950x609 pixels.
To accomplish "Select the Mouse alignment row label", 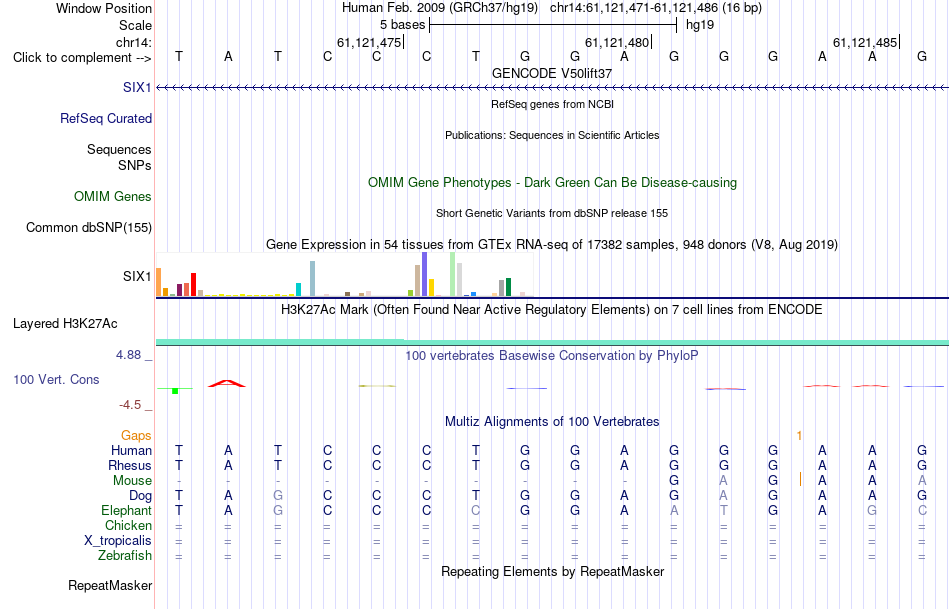I will point(132,481).
